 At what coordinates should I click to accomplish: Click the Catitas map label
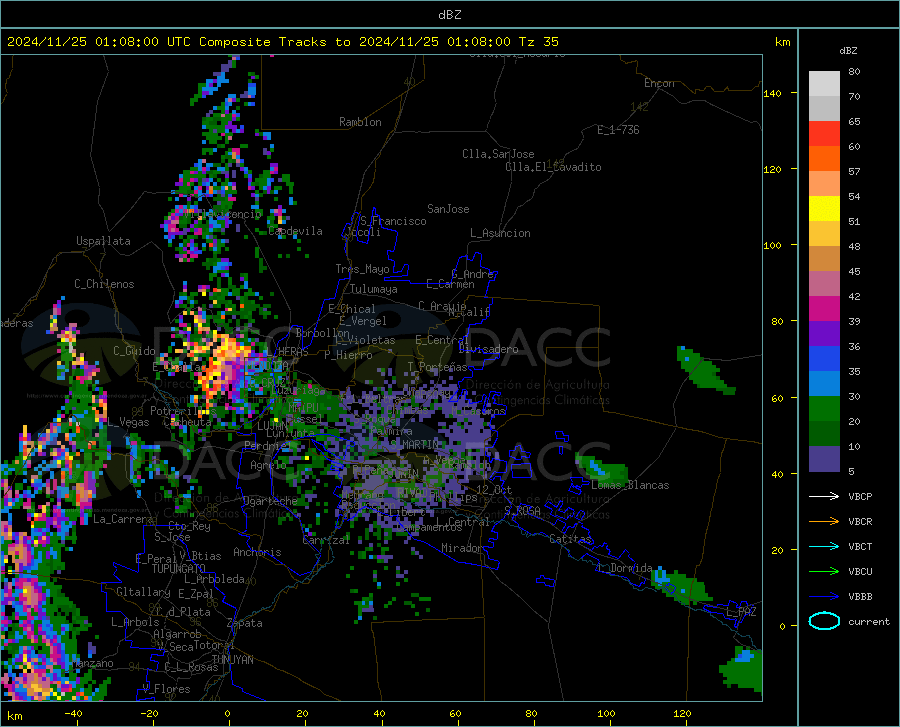tap(570, 539)
